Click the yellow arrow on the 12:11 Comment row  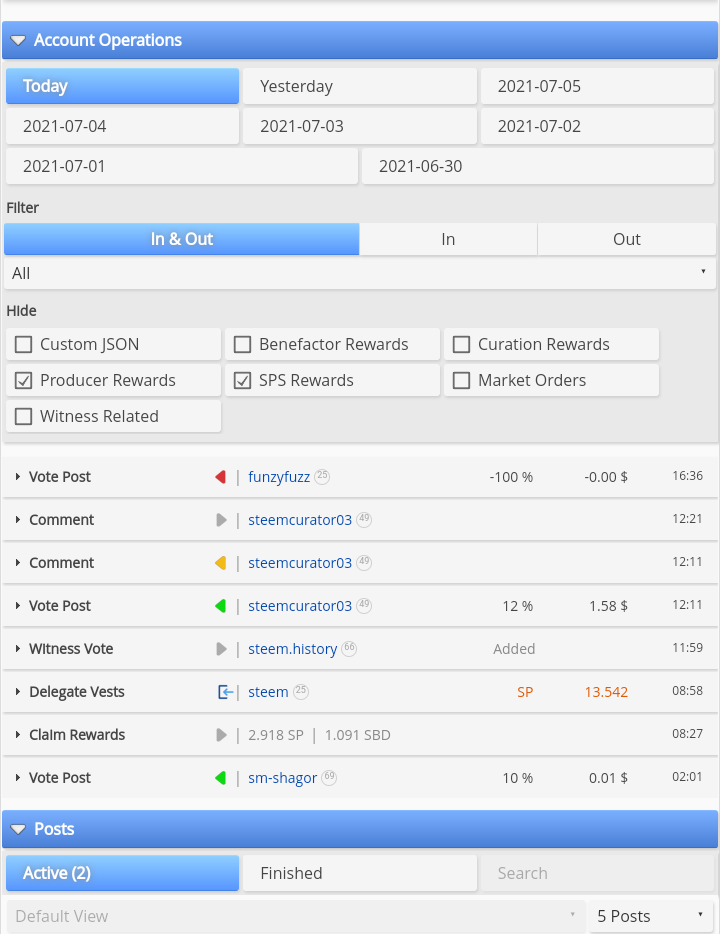pos(220,563)
